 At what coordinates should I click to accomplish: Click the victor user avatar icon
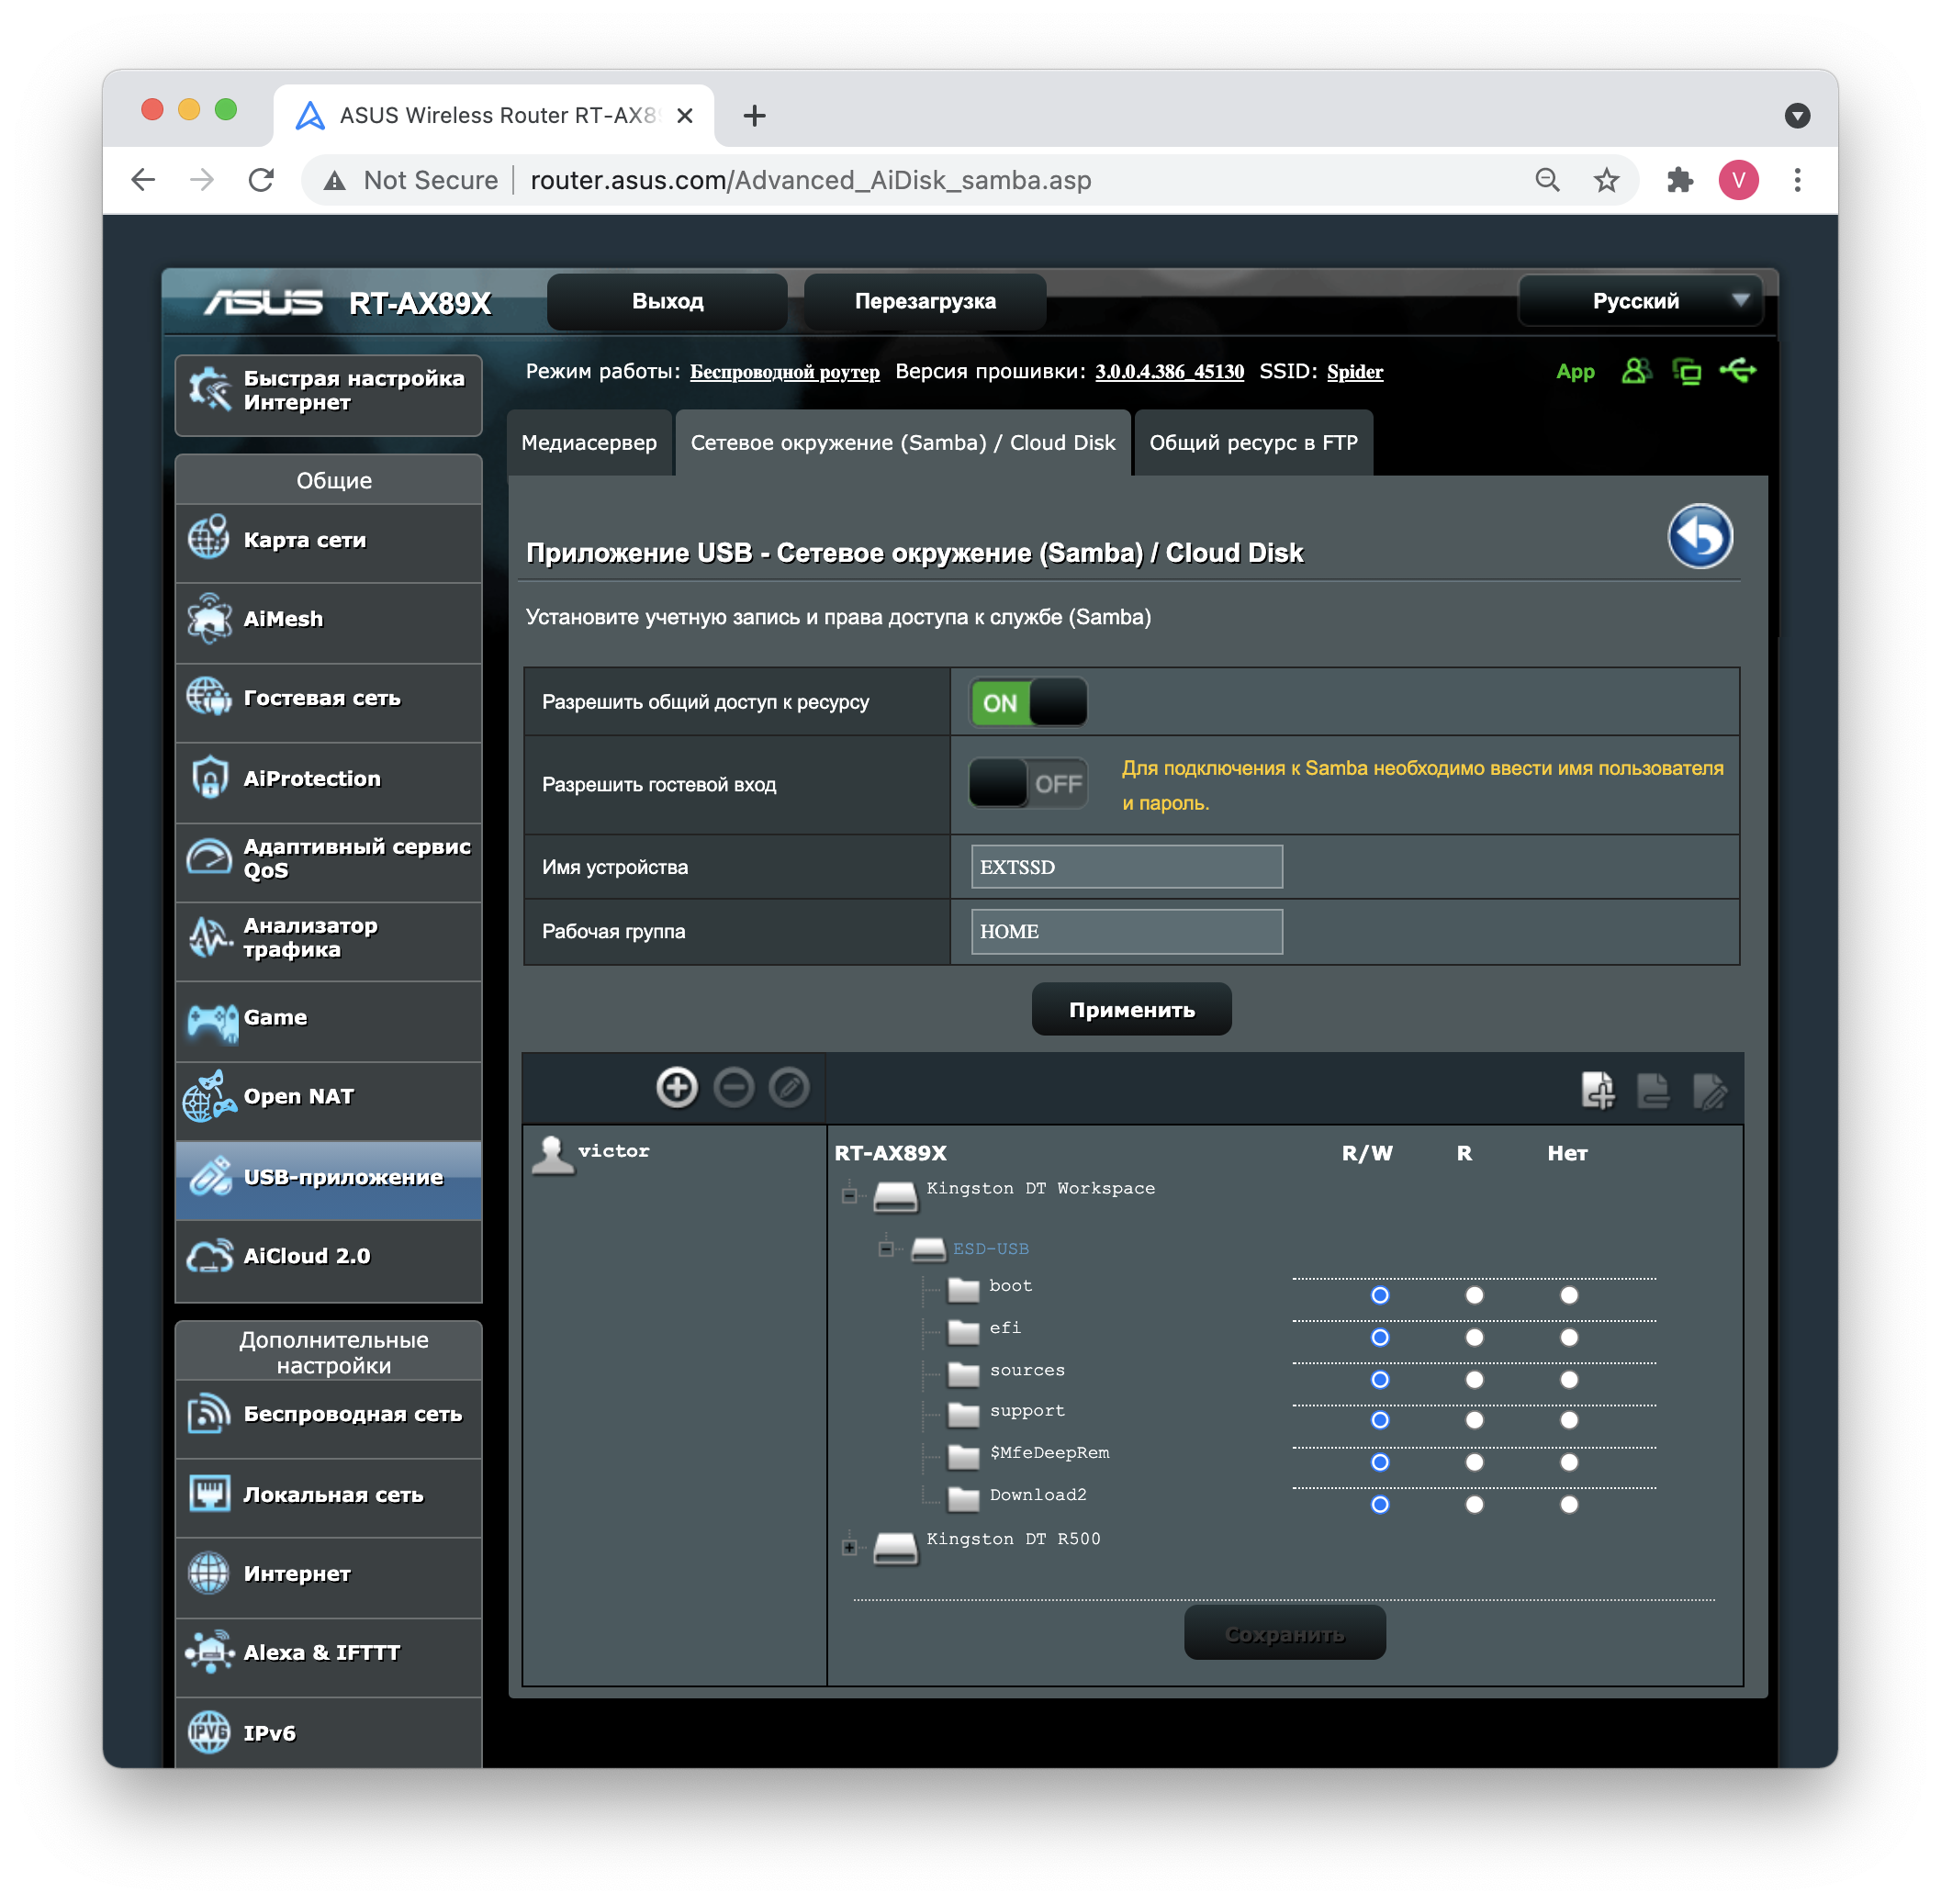552,1154
